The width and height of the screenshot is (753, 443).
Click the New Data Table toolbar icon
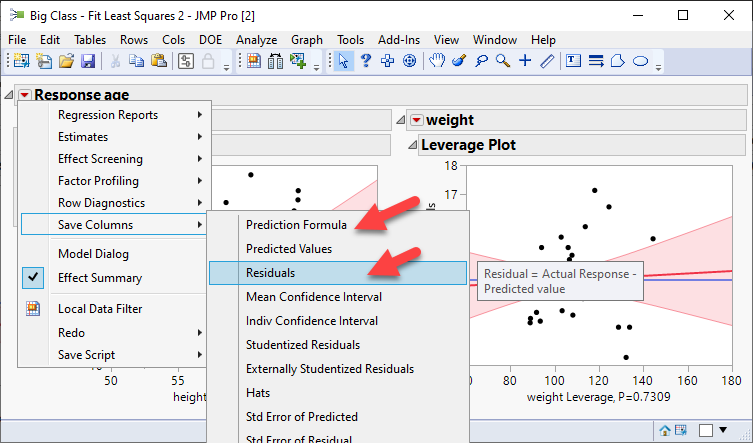point(21,61)
